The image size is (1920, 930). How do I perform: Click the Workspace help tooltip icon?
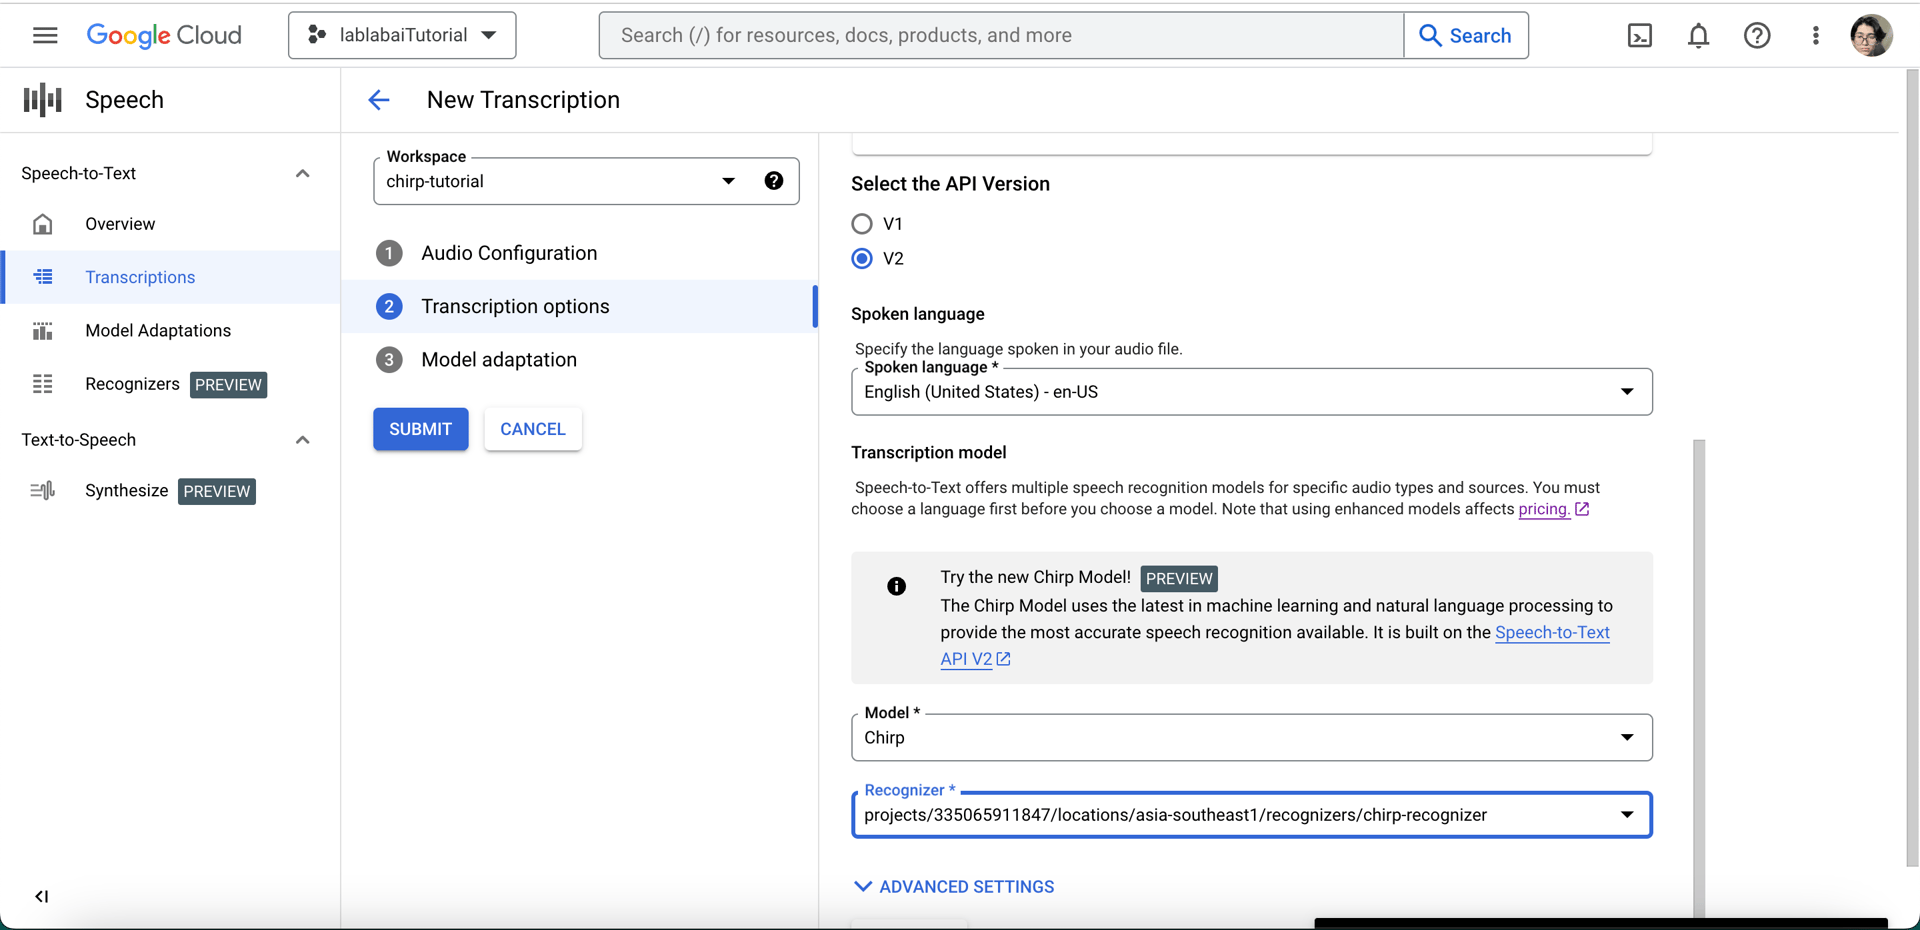(773, 181)
